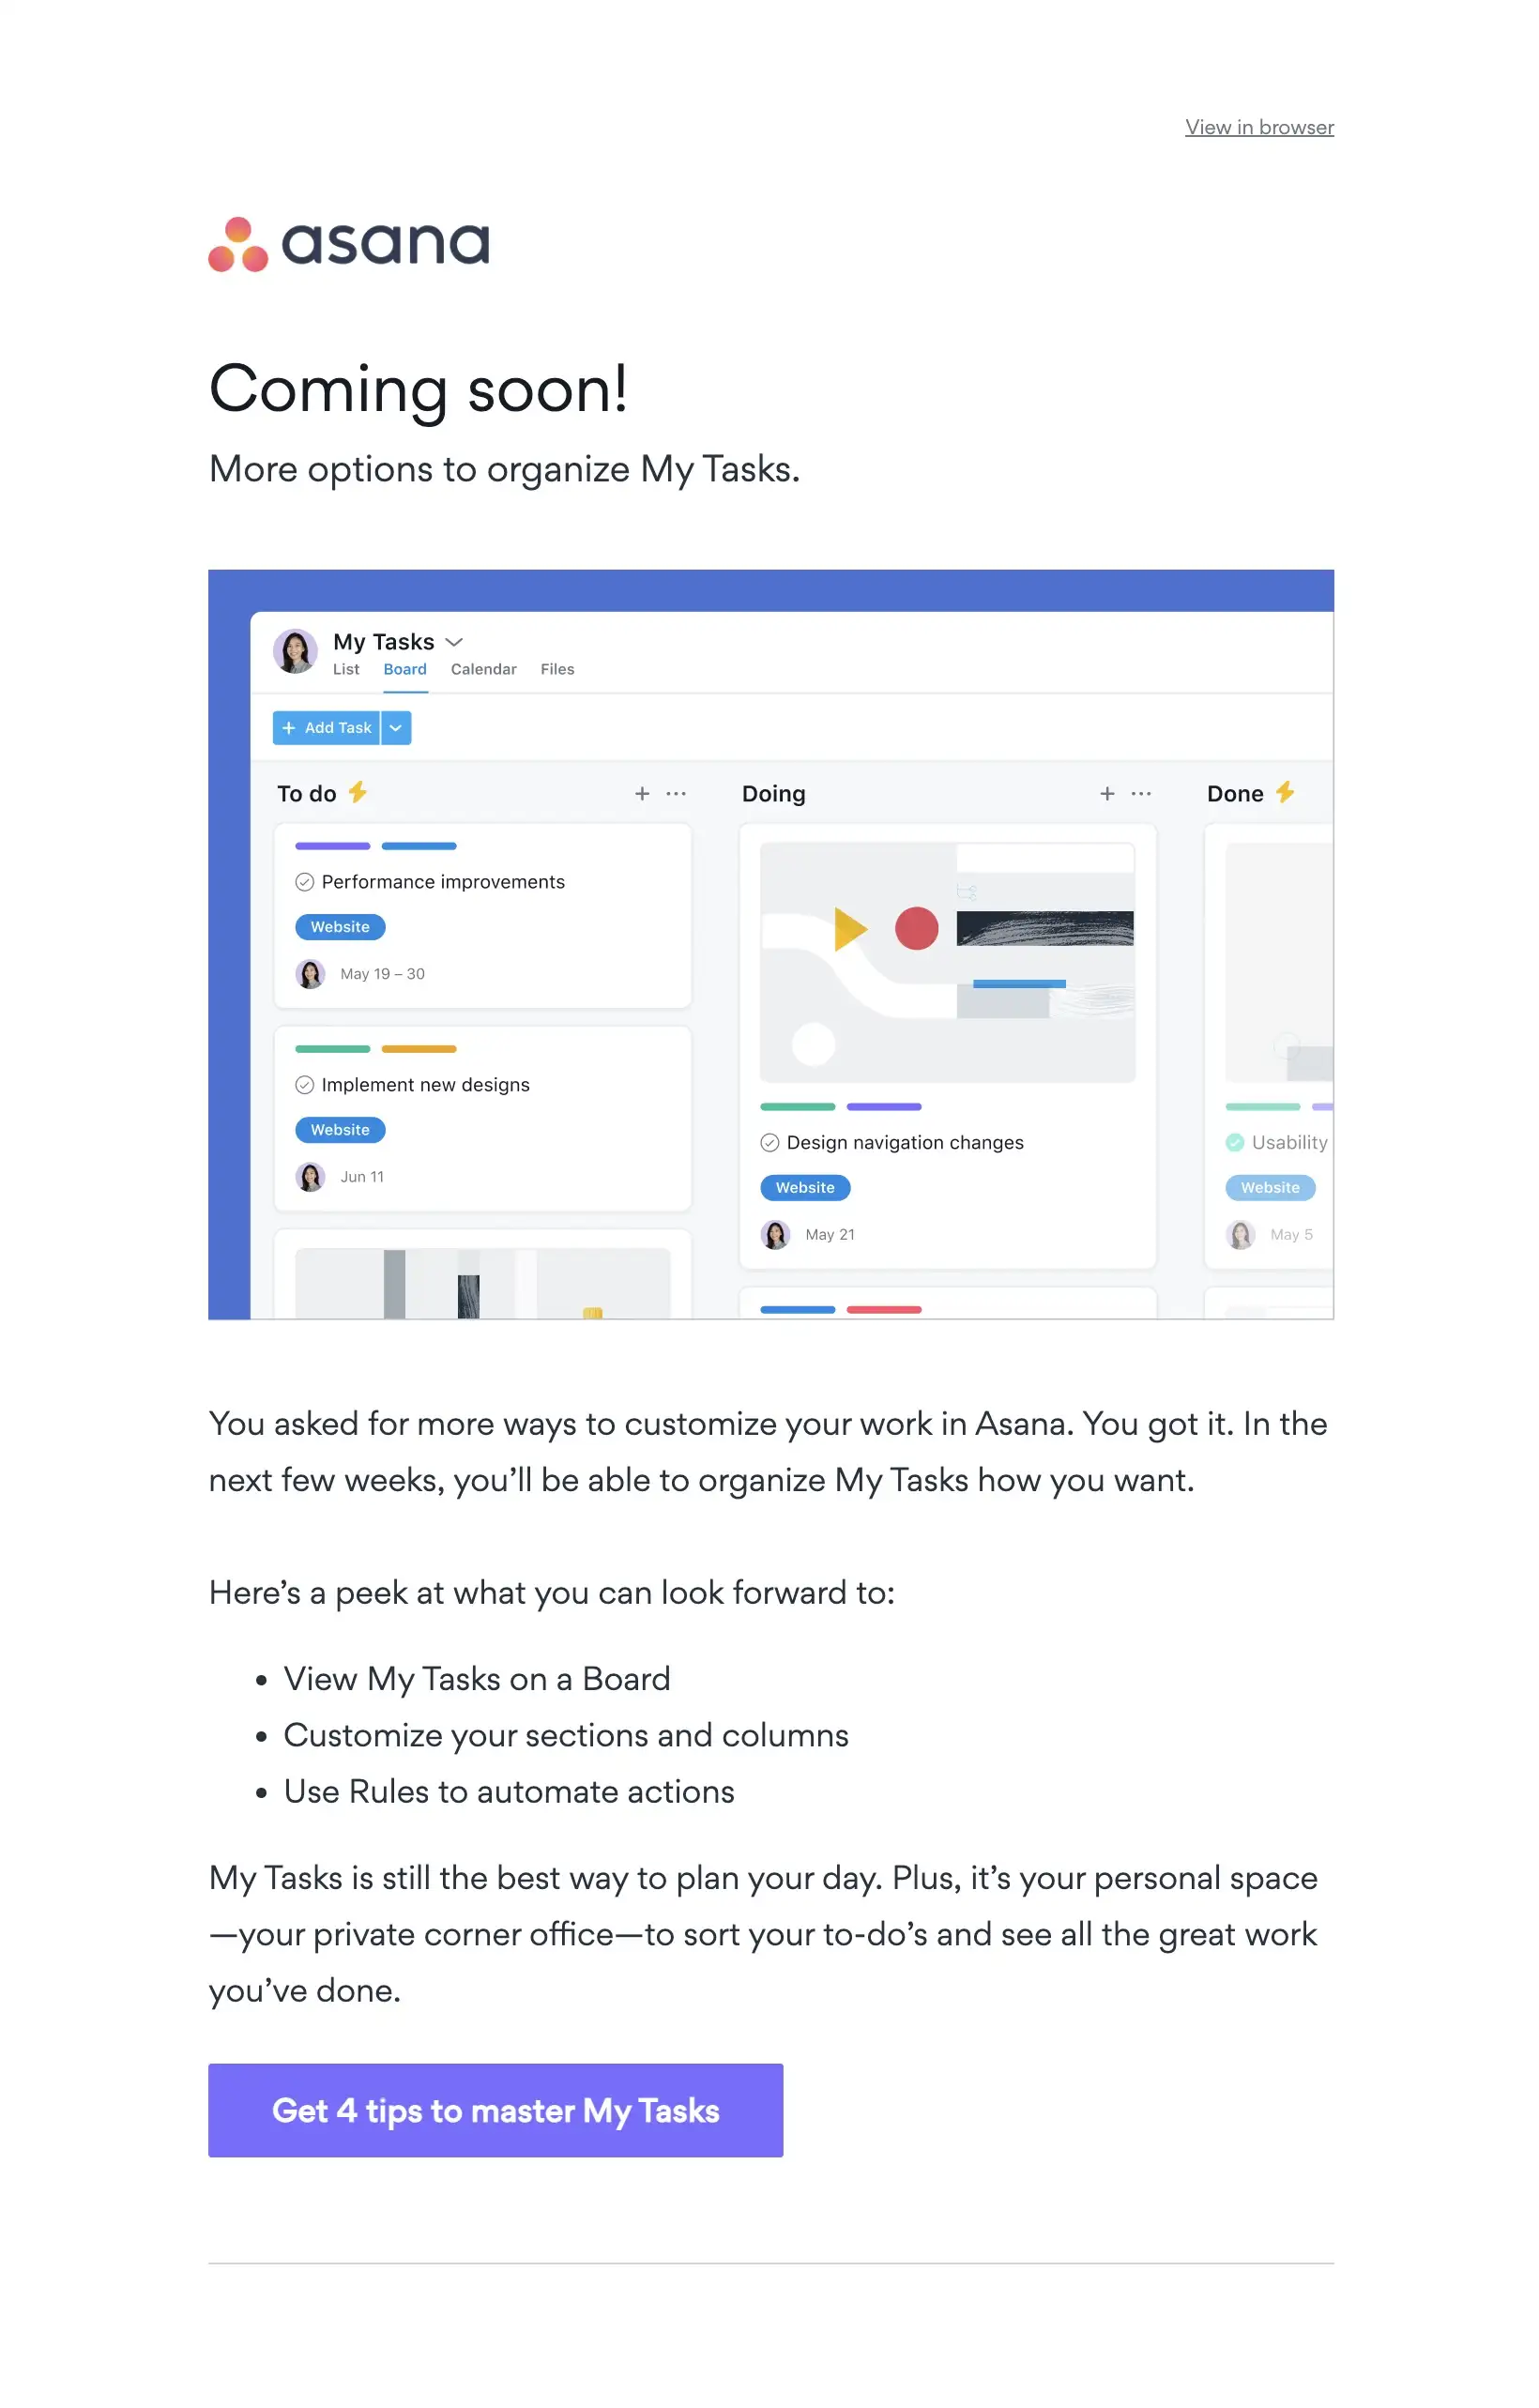Viewport: 1539px width, 2408px height.
Task: Open the Doing column overflow menu
Action: tap(1140, 793)
